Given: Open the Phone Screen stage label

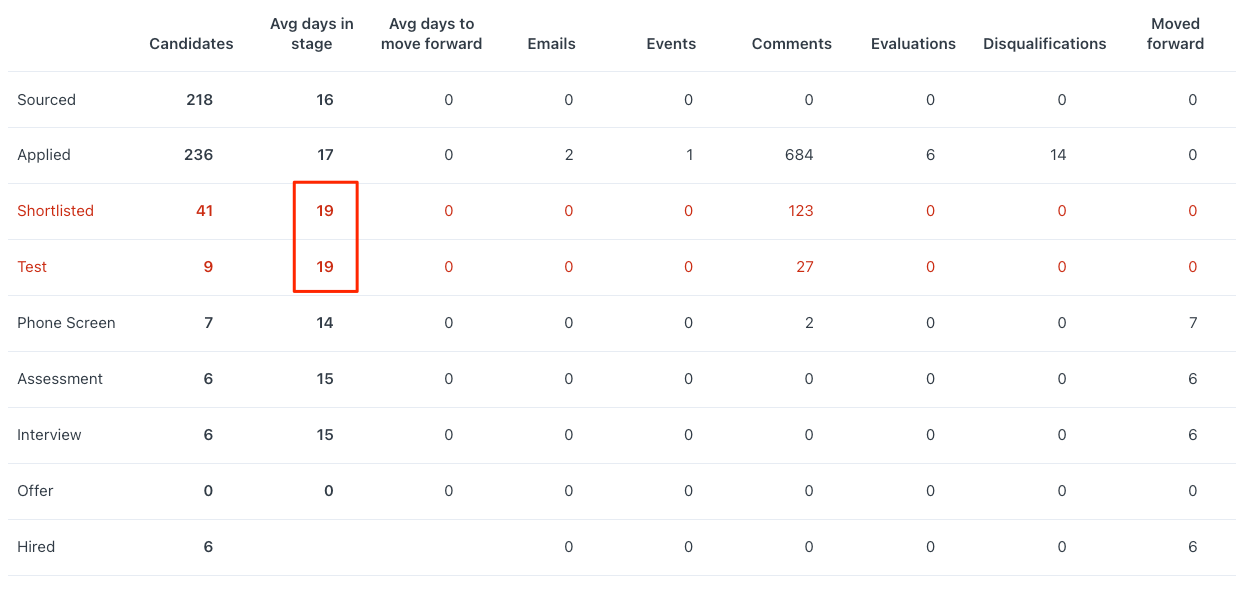Looking at the screenshot, I should 66,323.
